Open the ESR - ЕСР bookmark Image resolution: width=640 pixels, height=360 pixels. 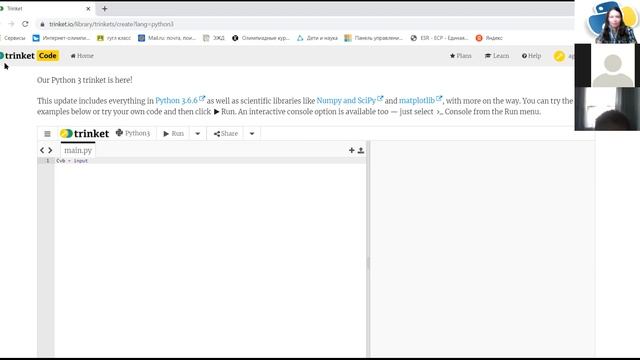tap(439, 38)
